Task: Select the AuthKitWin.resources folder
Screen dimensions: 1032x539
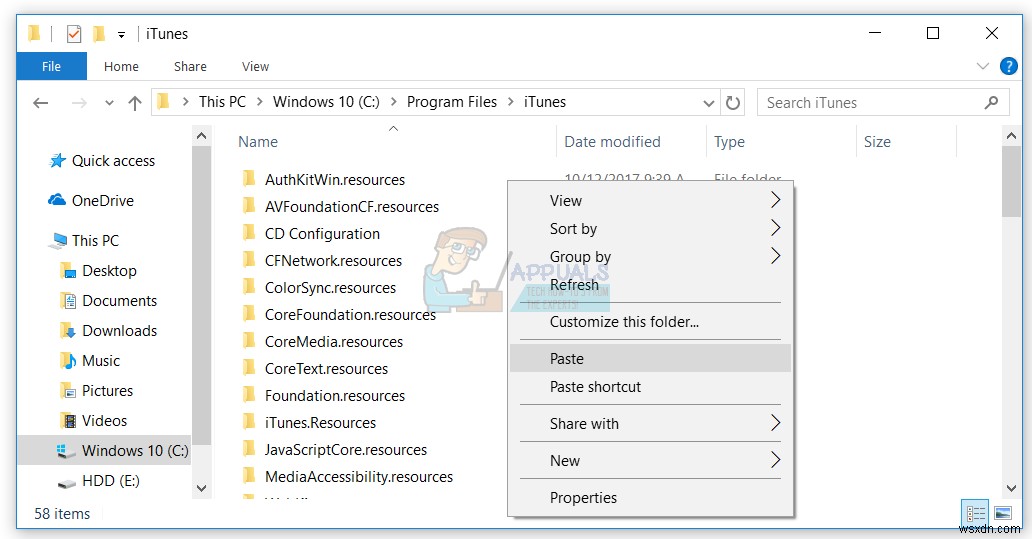Action: point(324,180)
